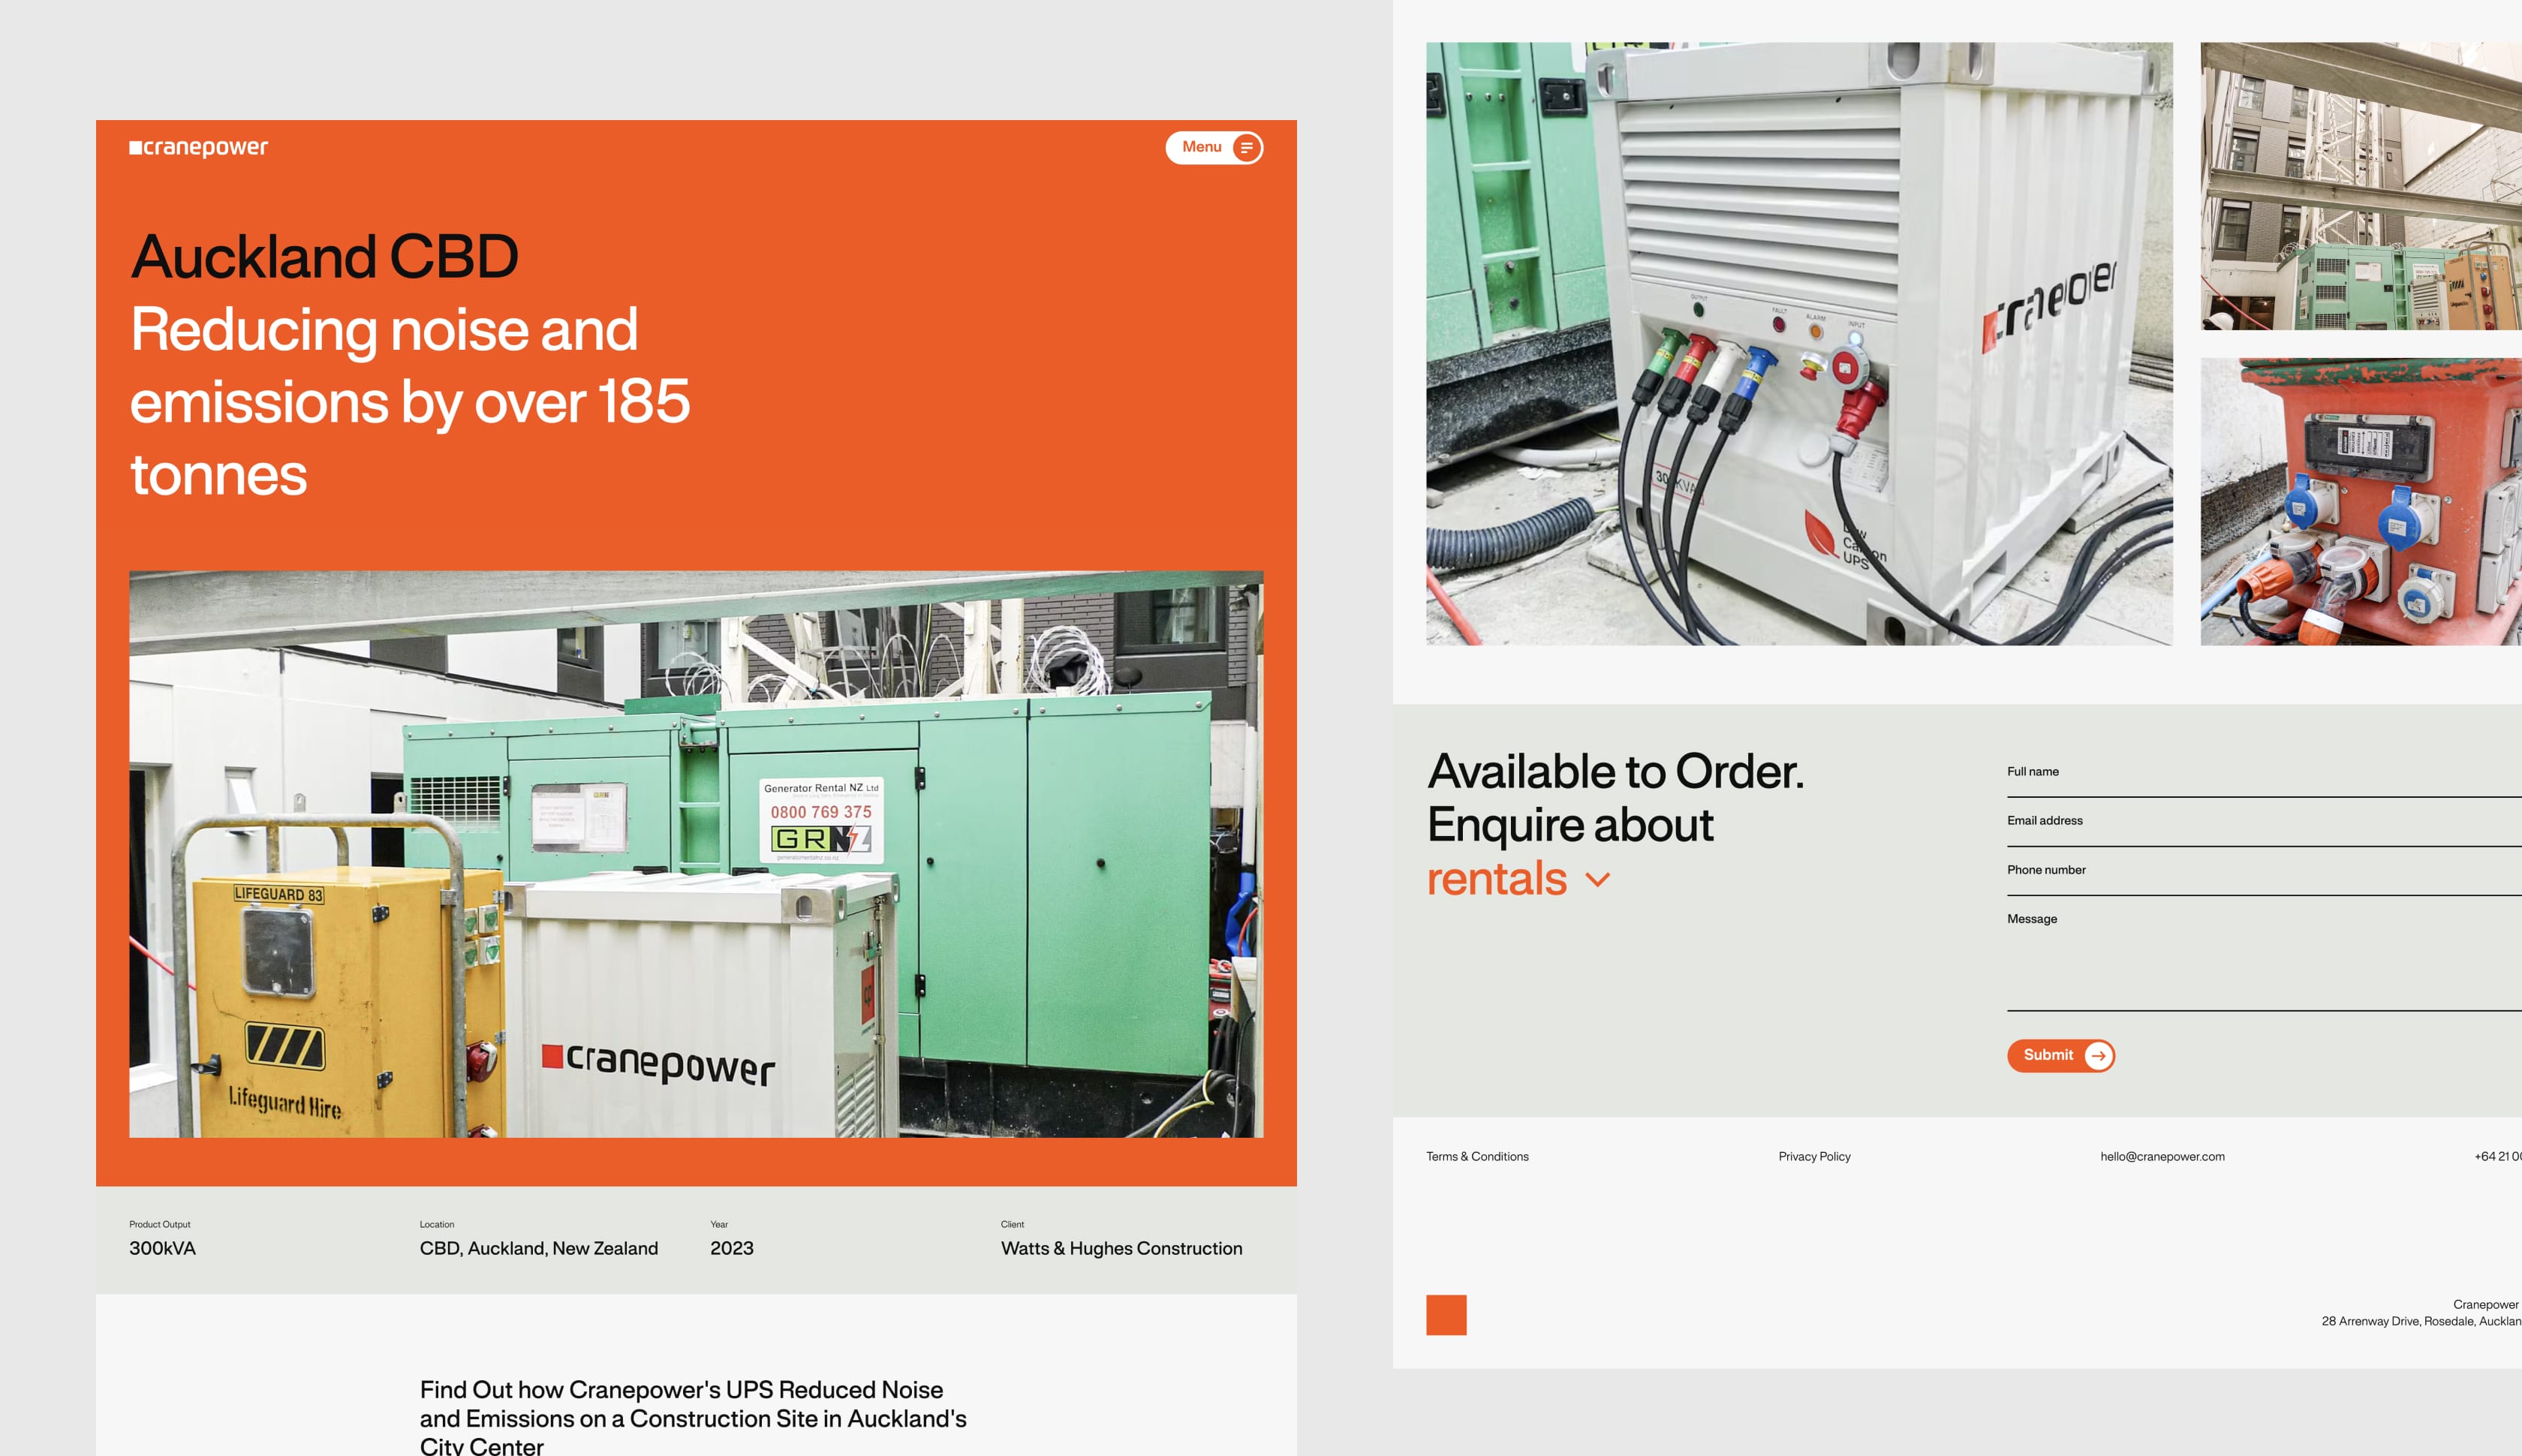Screen dimensions: 2522x1456
Task: Click the 'Year' label
Action: tap(719, 1224)
